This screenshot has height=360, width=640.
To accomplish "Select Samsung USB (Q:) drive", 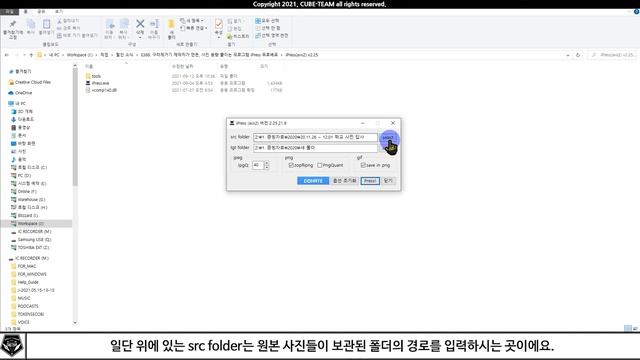I will [x=31, y=240].
